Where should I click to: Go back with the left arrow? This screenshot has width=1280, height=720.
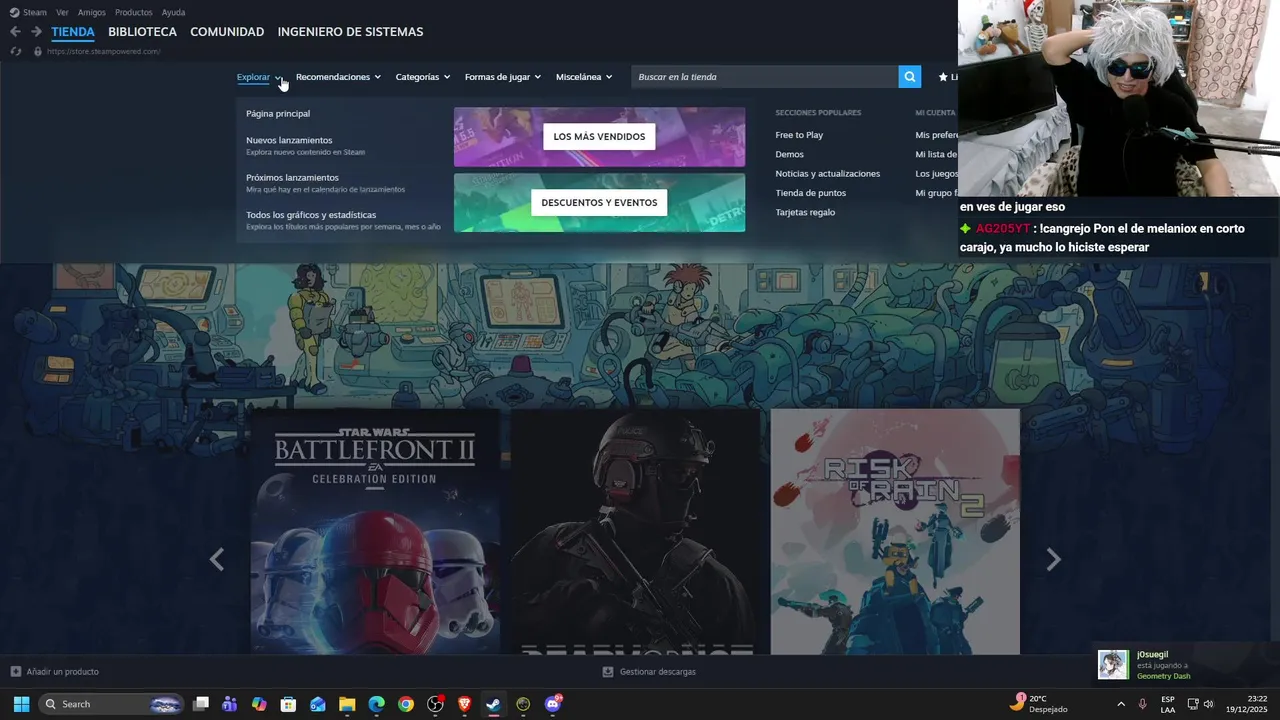tap(15, 32)
